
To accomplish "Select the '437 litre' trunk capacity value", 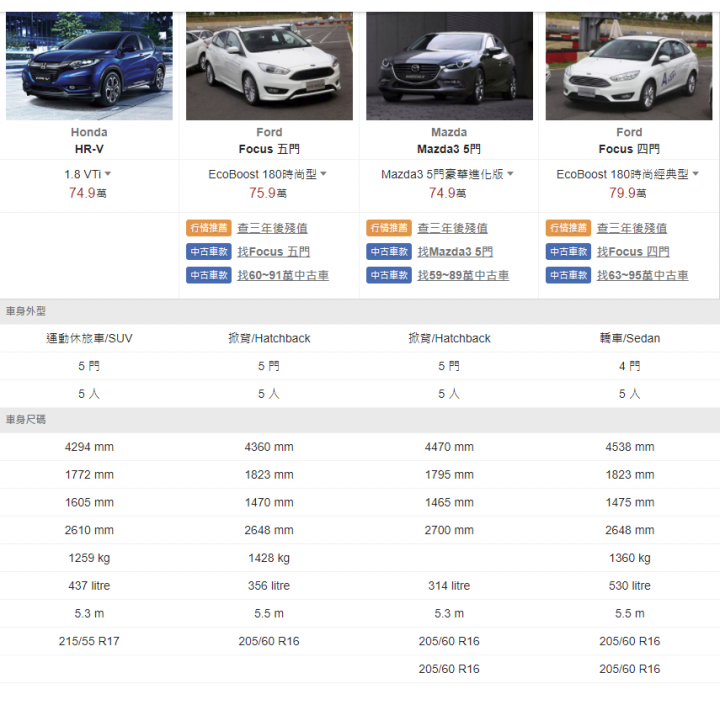I will [x=89, y=586].
